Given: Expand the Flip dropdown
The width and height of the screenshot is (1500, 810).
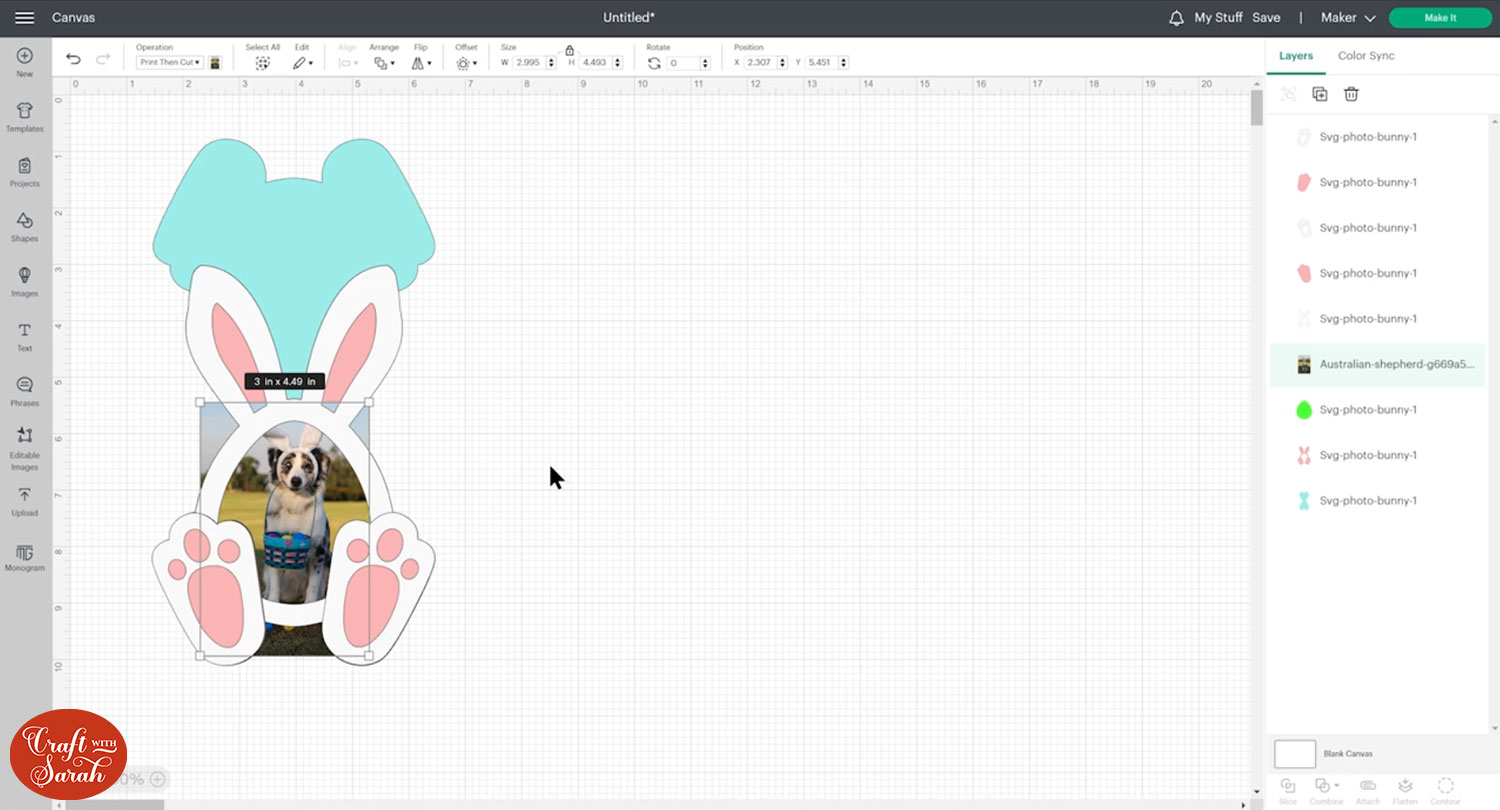Looking at the screenshot, I should pos(421,63).
